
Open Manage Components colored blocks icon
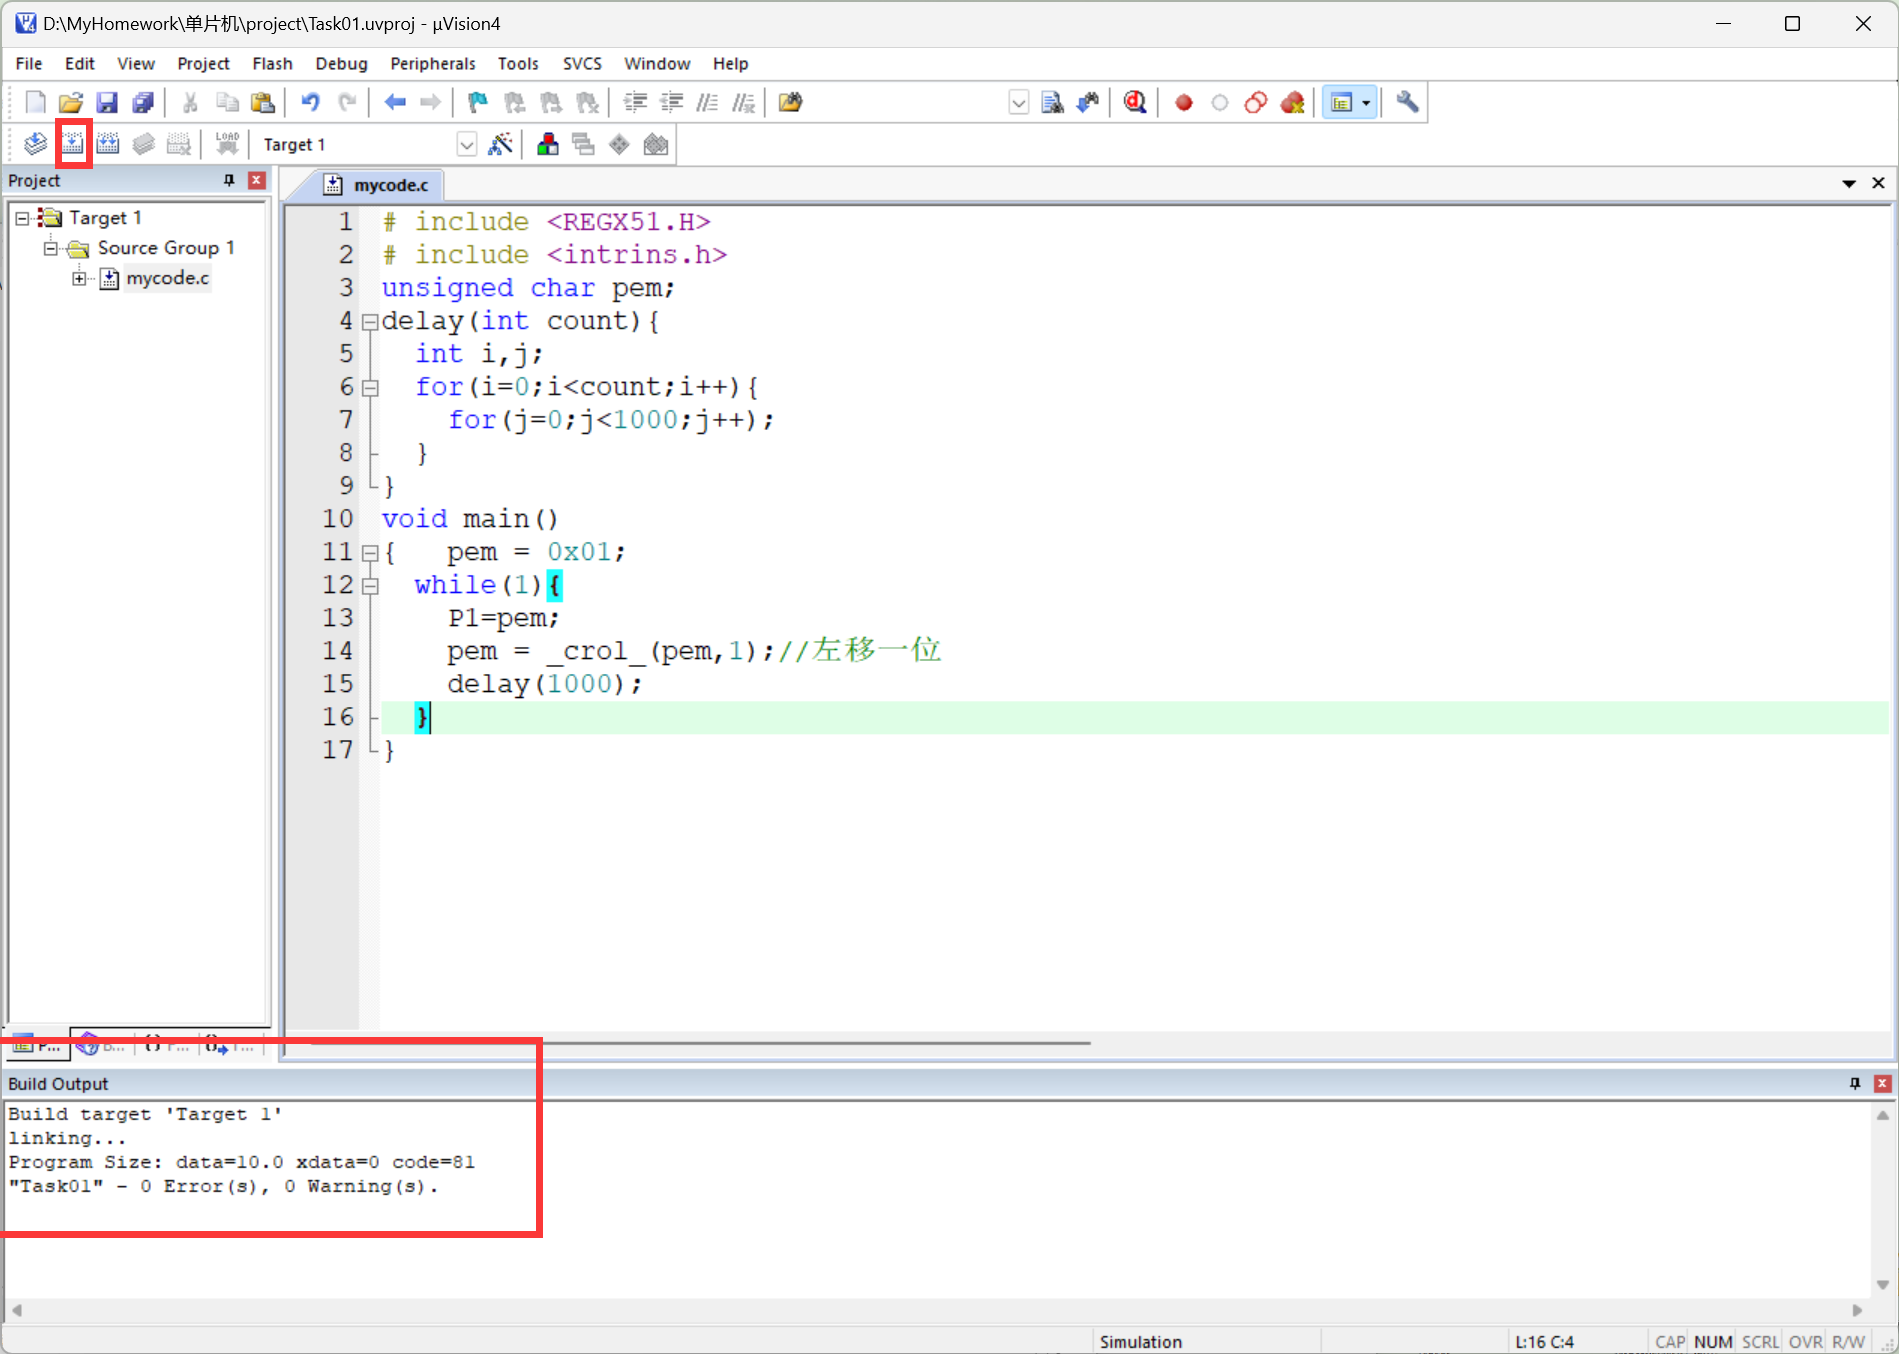click(x=547, y=144)
